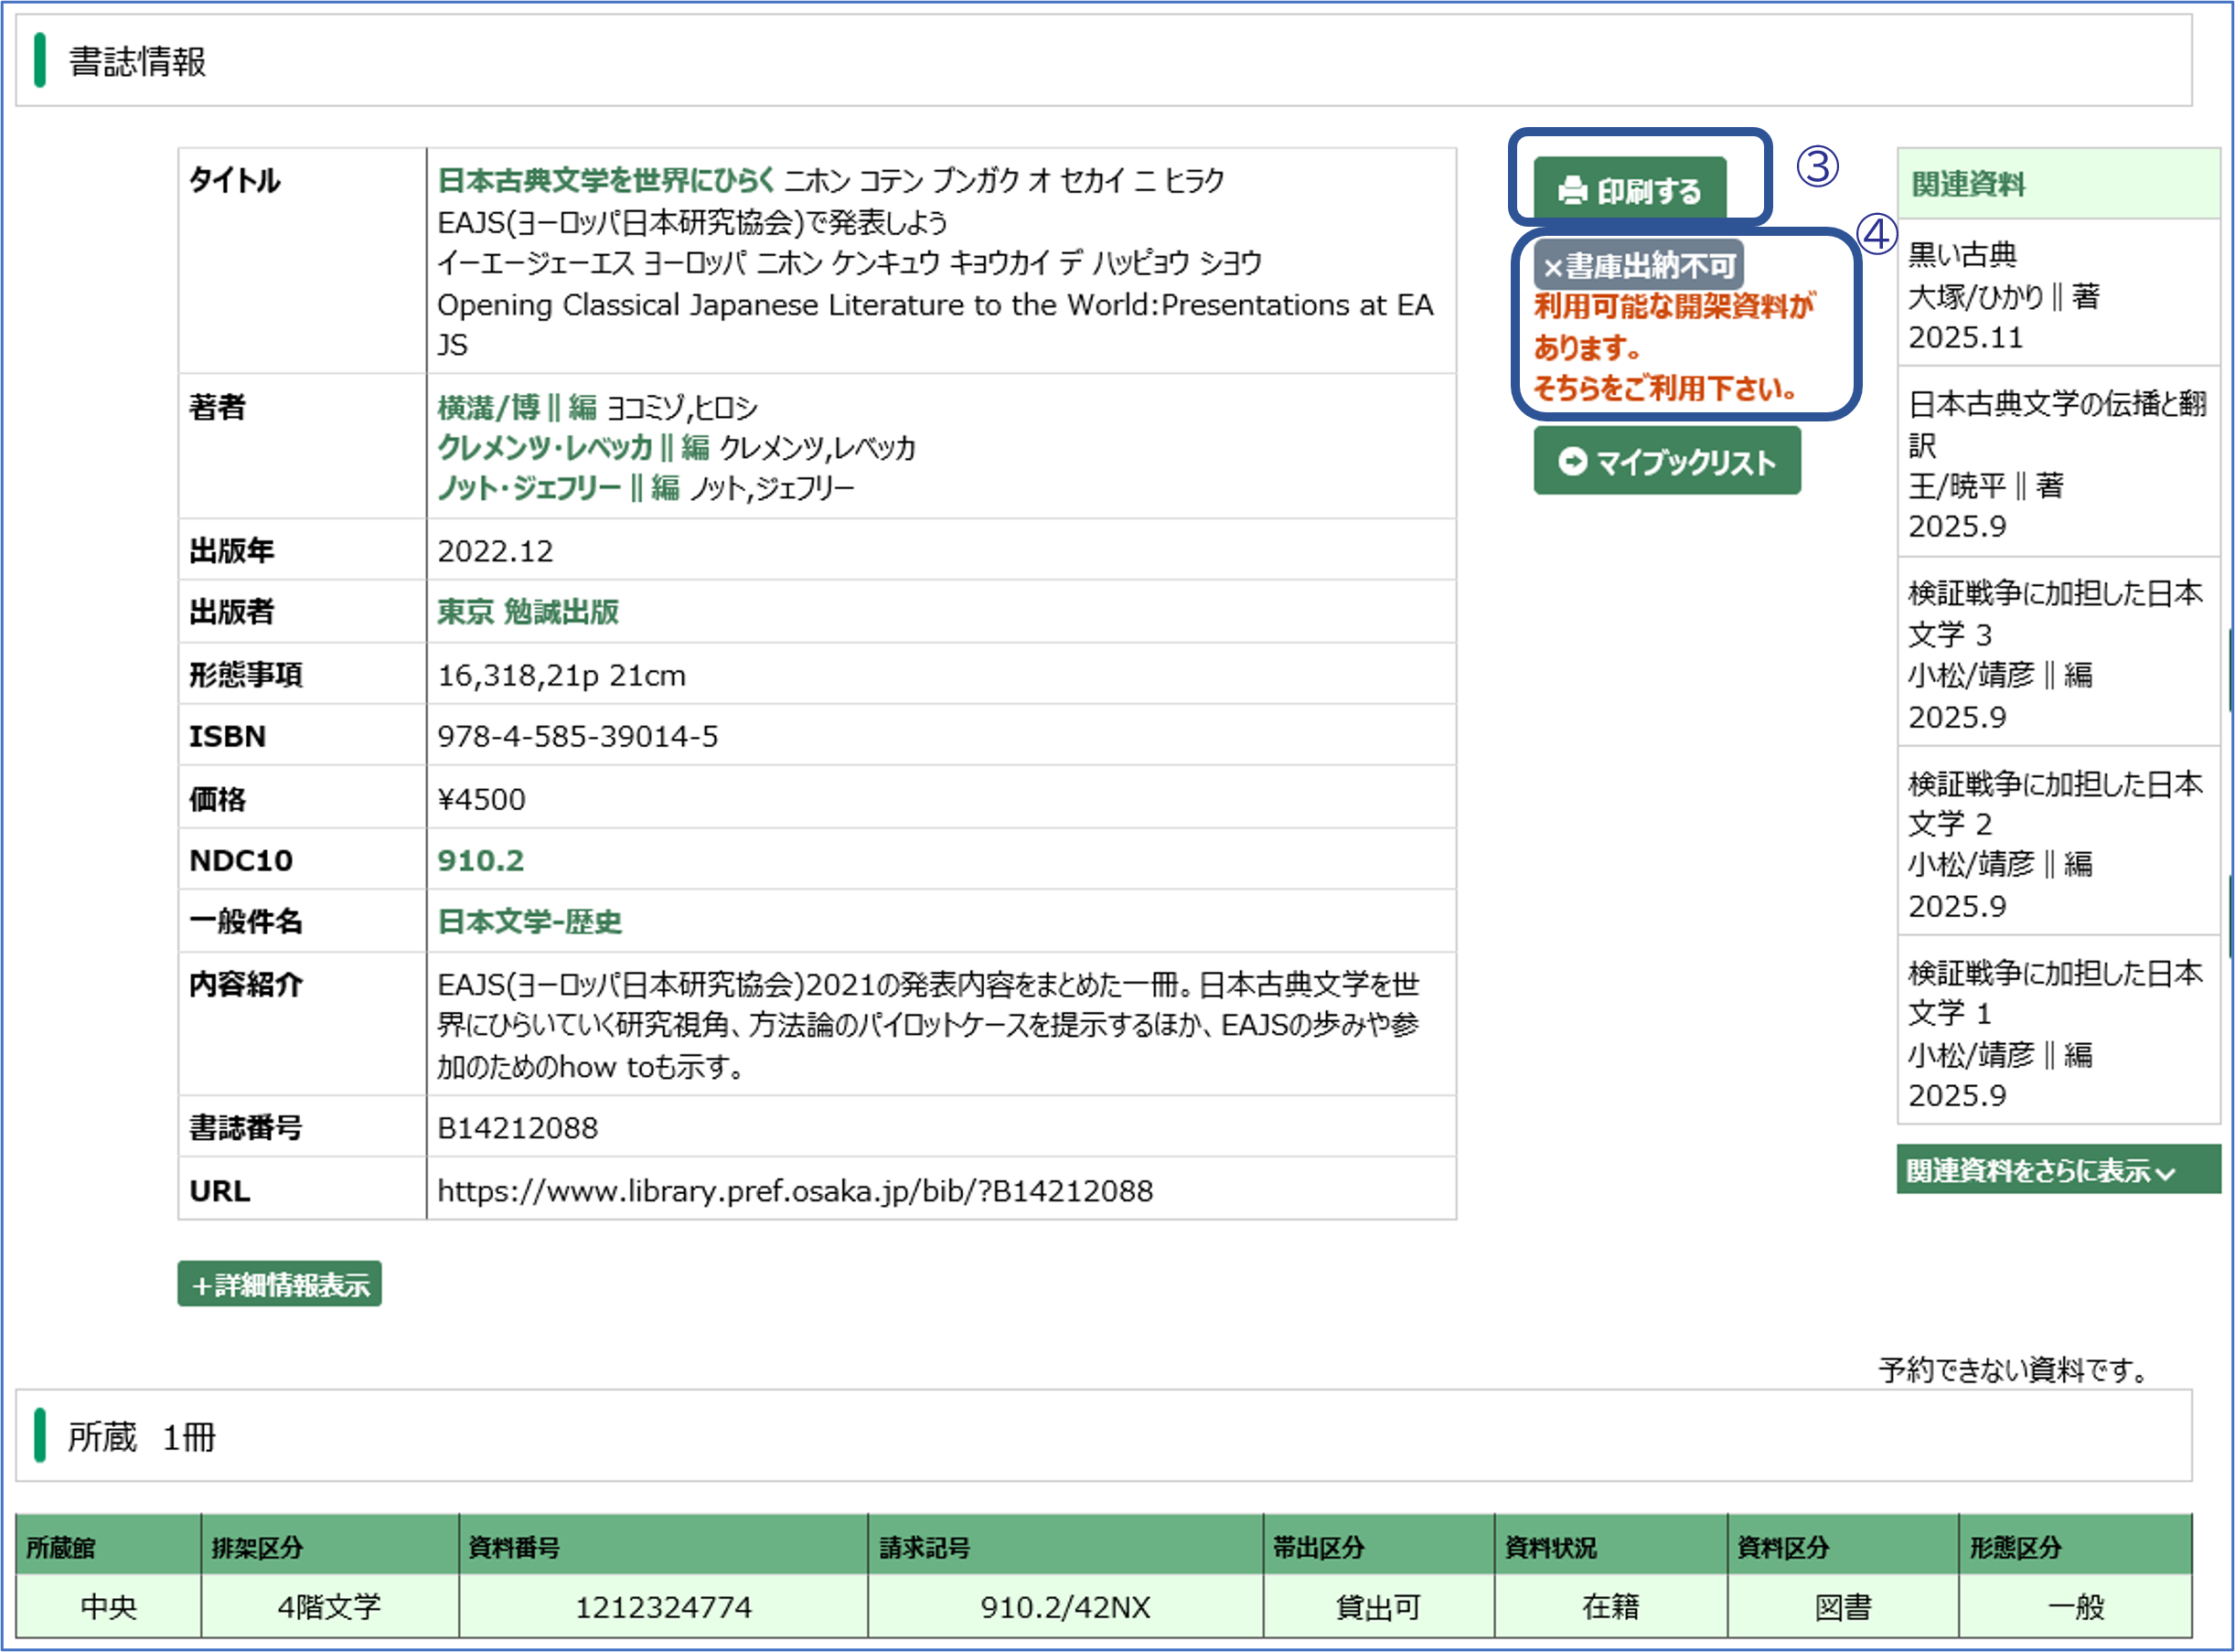Open related item 黒い古典

(1962, 255)
